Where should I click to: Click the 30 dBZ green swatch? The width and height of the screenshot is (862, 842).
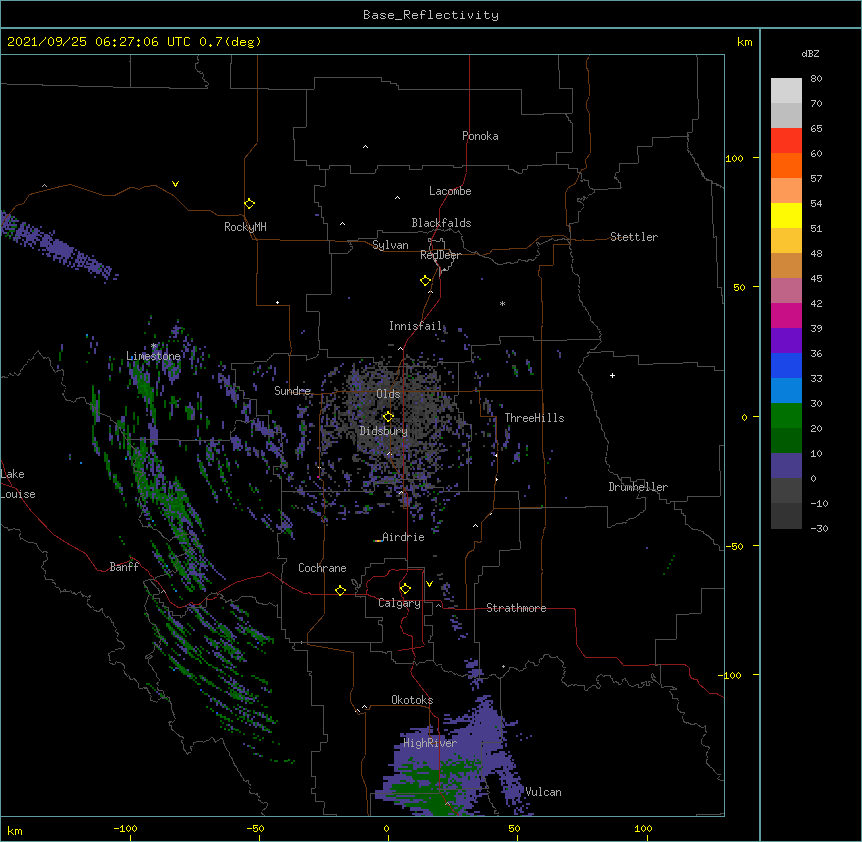pyautogui.click(x=786, y=416)
